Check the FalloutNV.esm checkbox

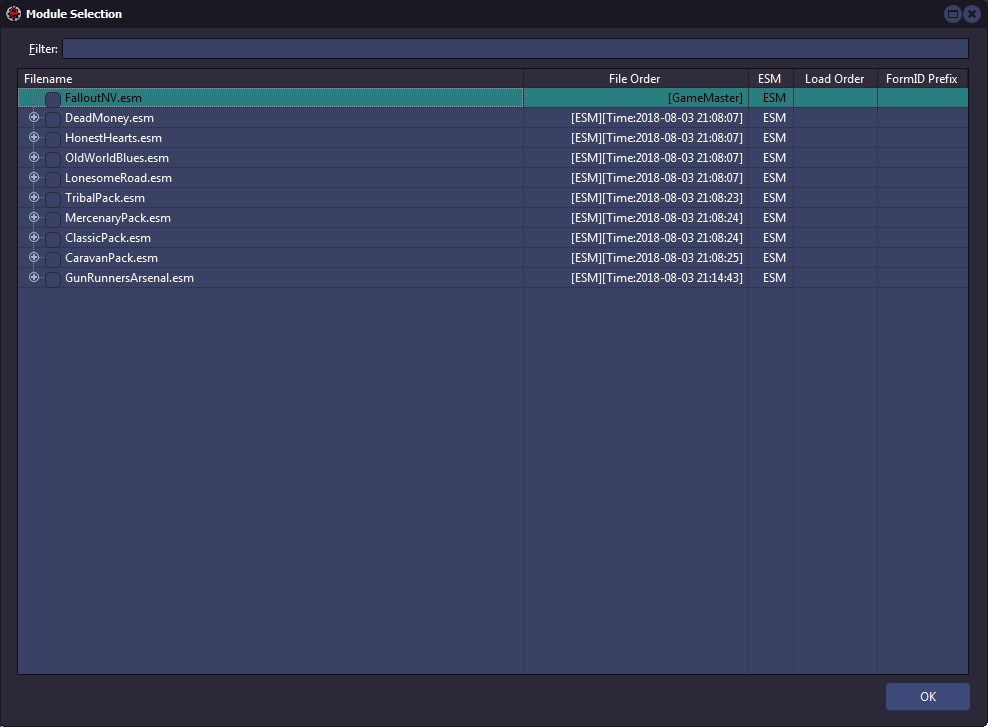point(53,99)
